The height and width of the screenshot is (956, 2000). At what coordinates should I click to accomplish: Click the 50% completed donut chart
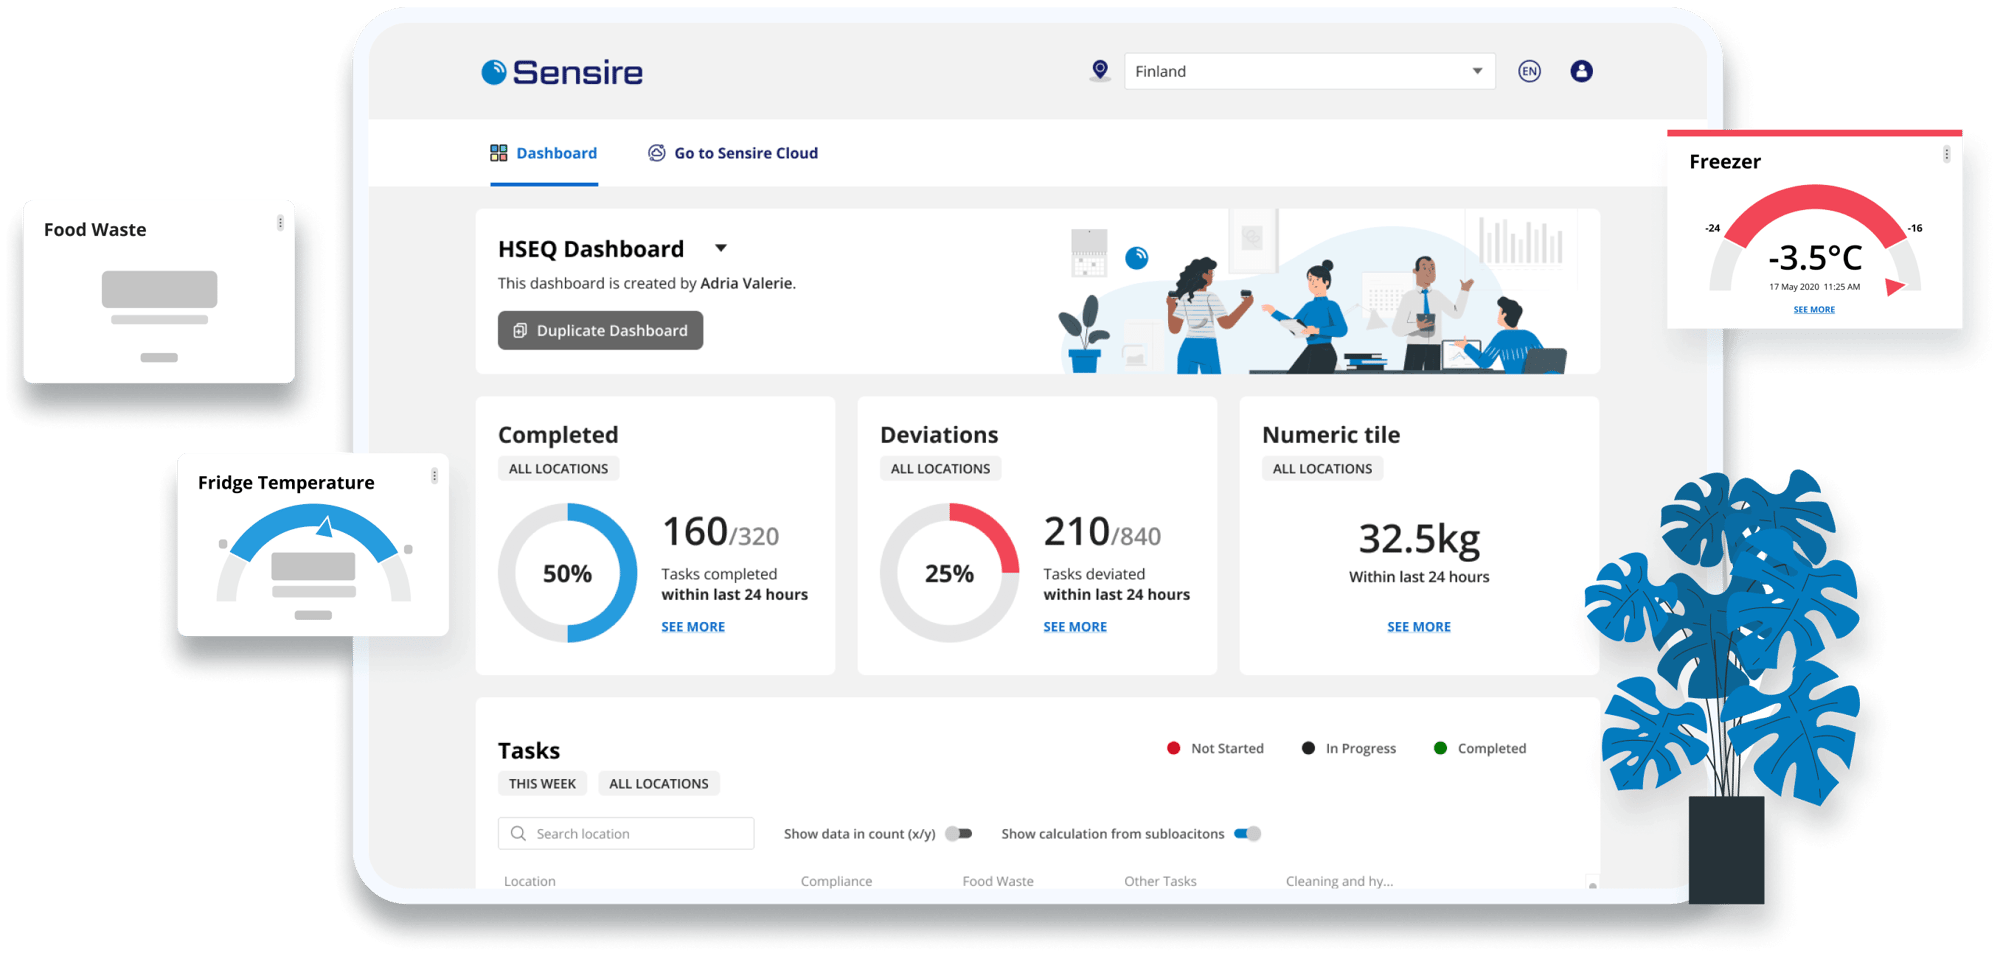pos(567,573)
